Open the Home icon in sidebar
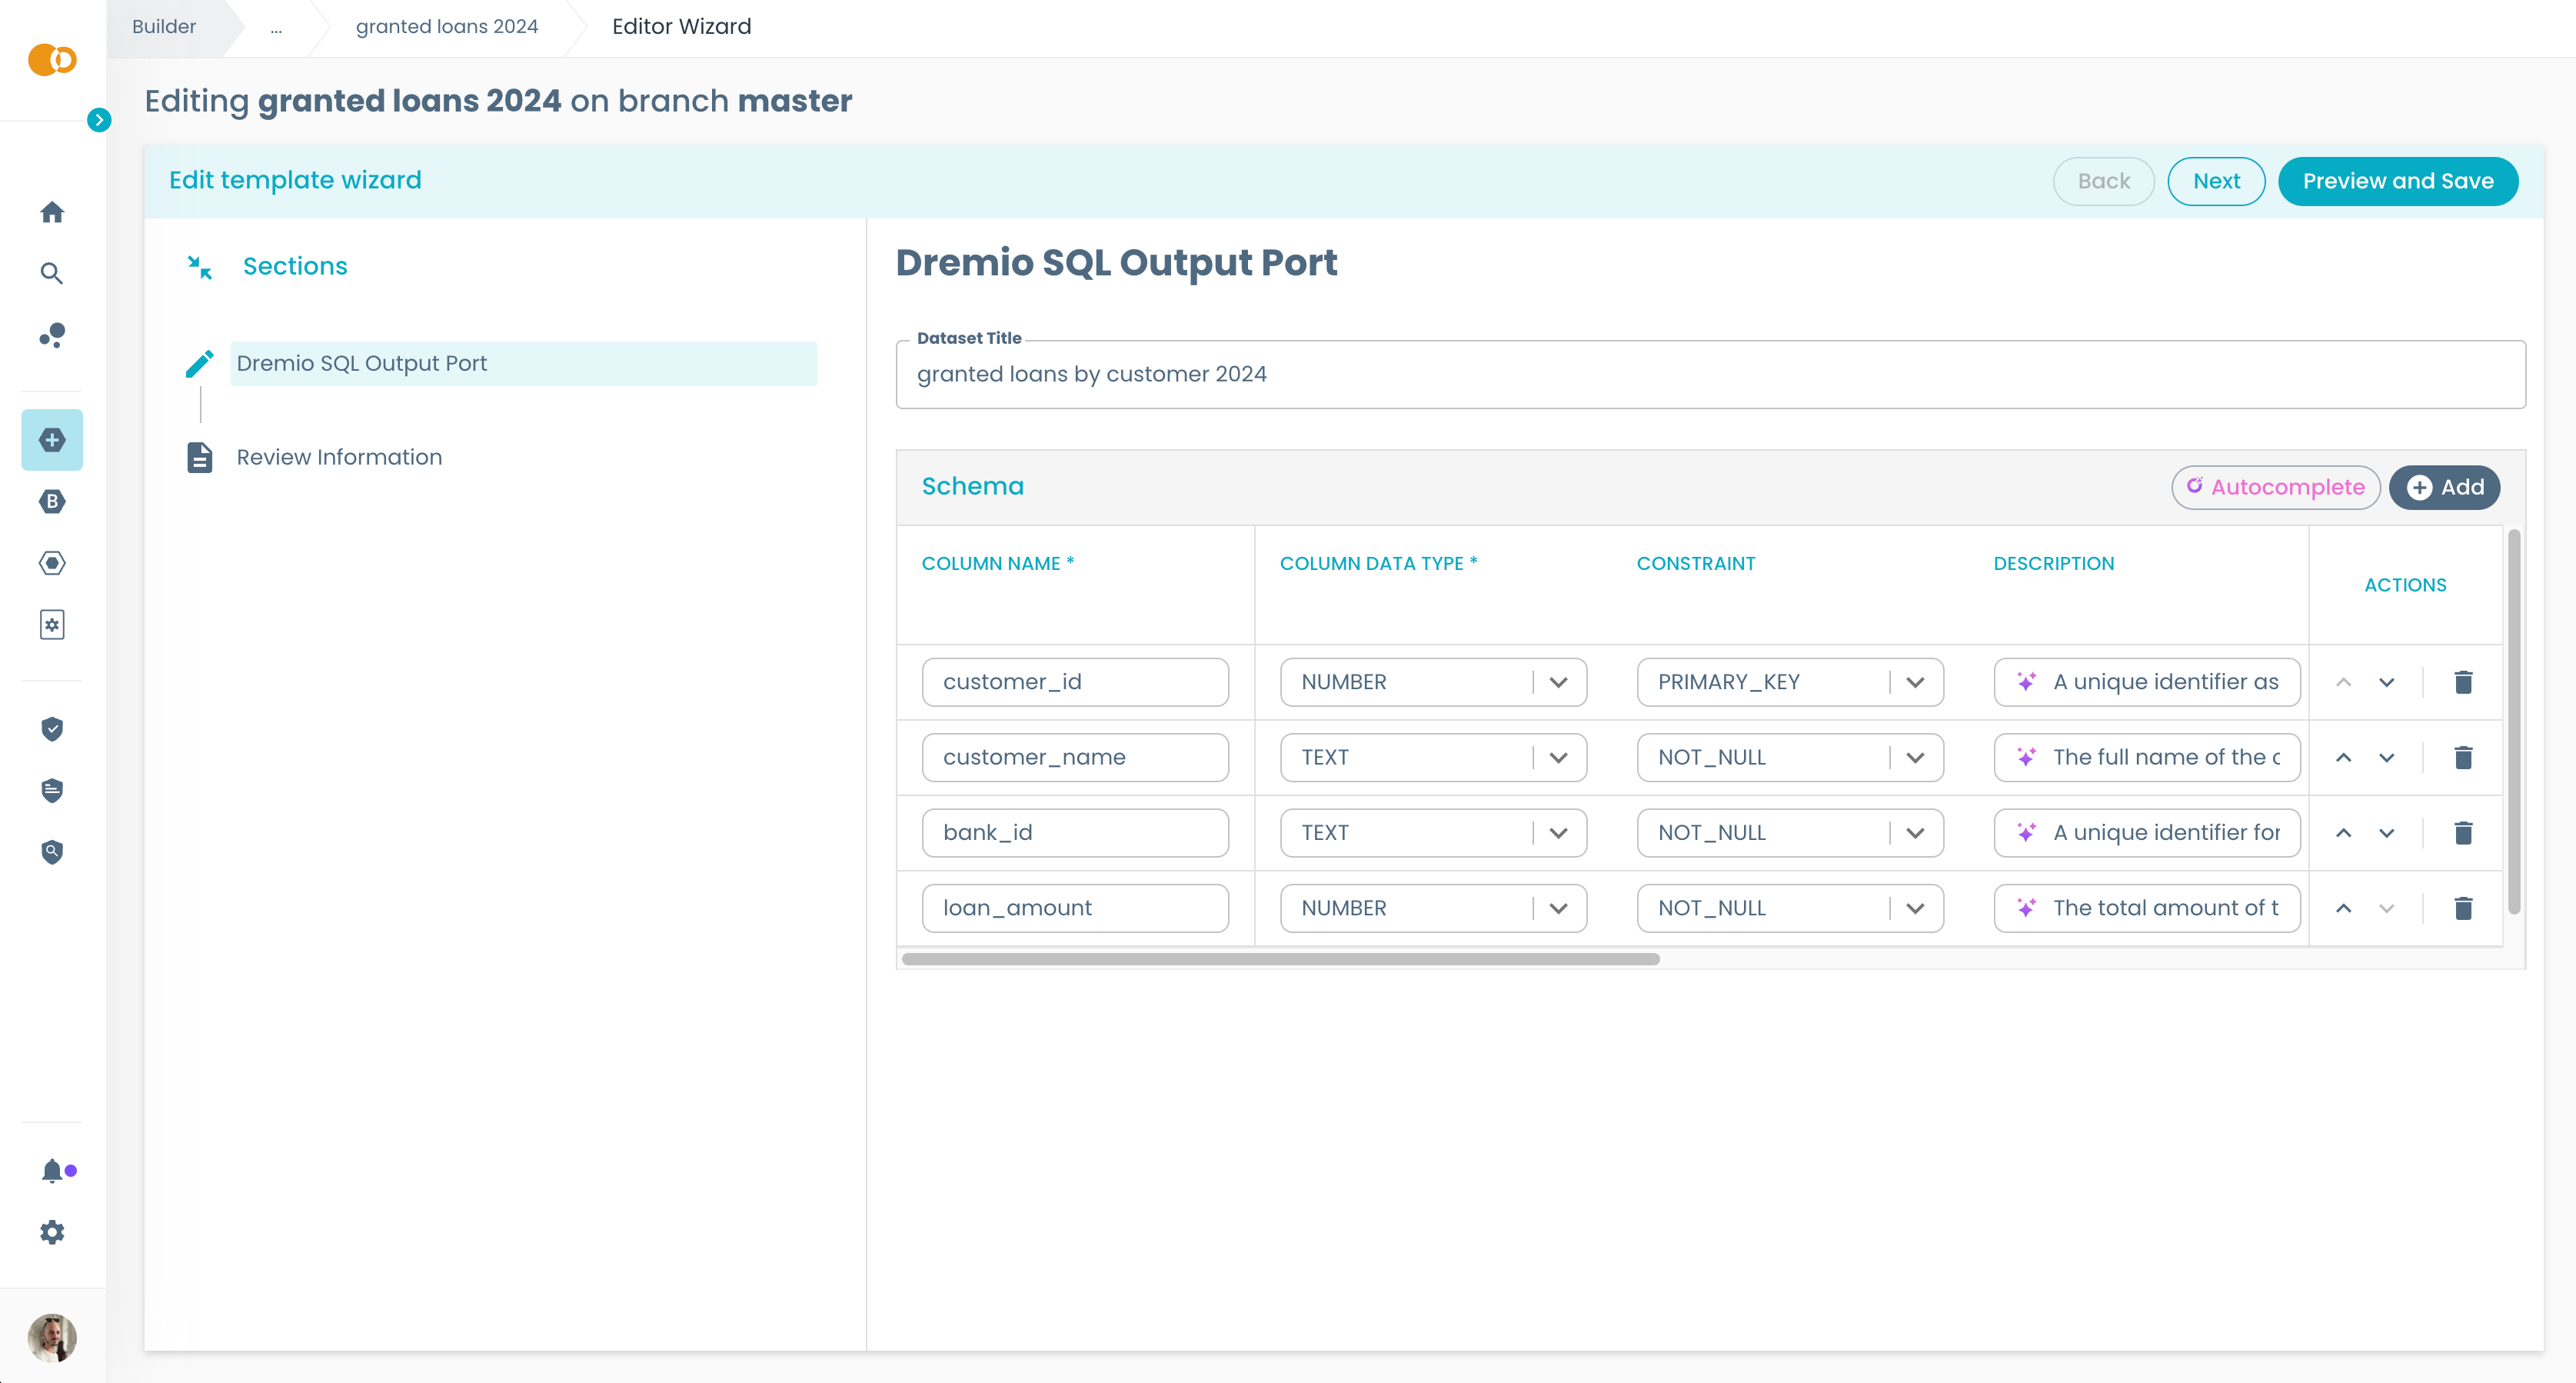The image size is (2576, 1383). pyautogui.click(x=52, y=212)
